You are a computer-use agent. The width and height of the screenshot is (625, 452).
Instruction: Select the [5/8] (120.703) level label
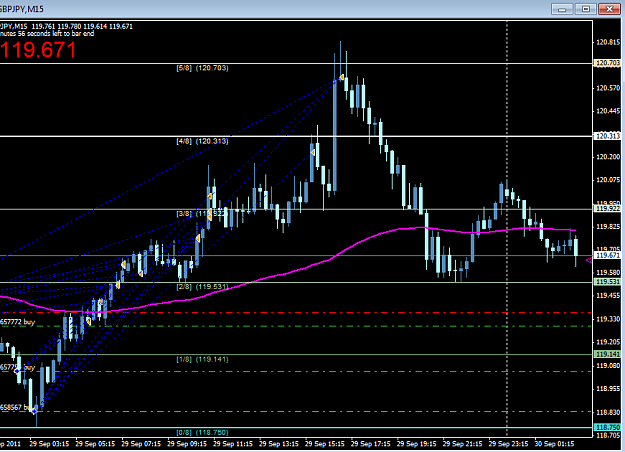(202, 68)
